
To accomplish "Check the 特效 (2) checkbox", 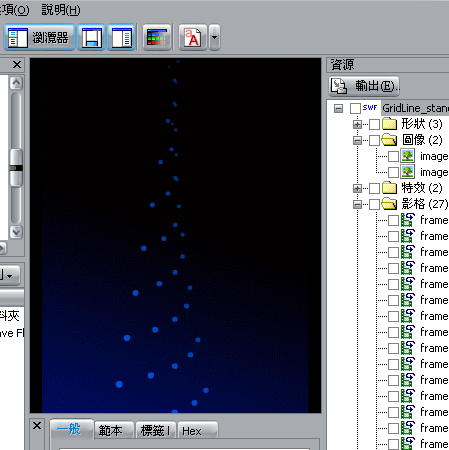I will tap(374, 188).
